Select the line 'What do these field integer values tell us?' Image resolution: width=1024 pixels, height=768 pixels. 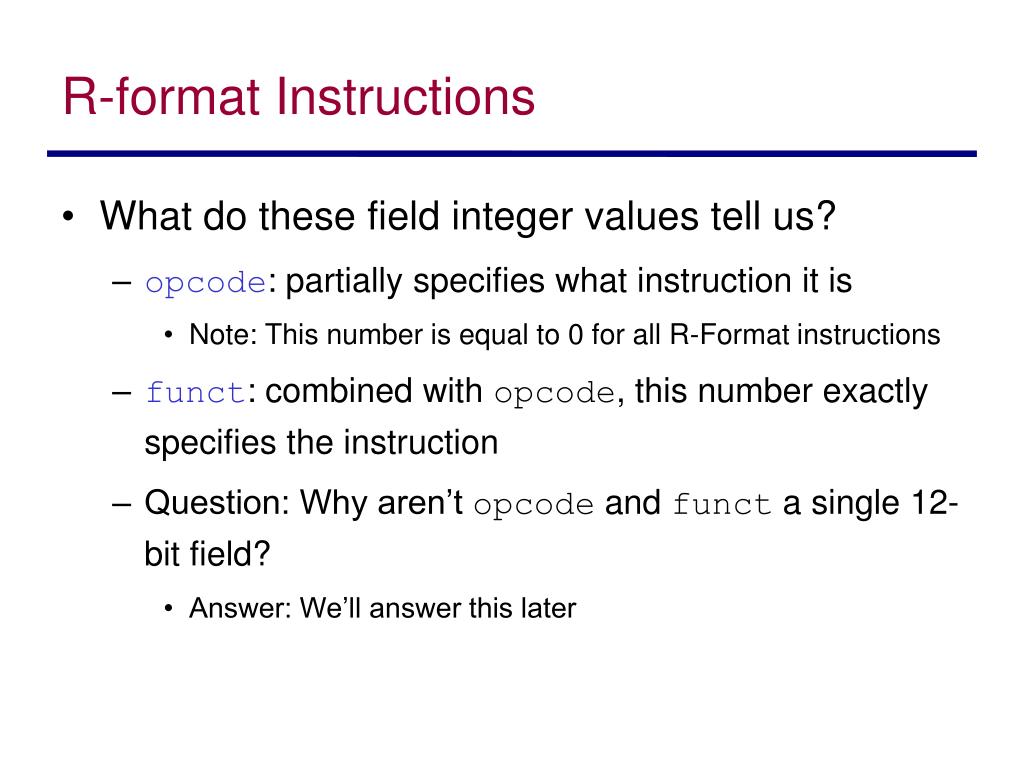[x=468, y=216]
